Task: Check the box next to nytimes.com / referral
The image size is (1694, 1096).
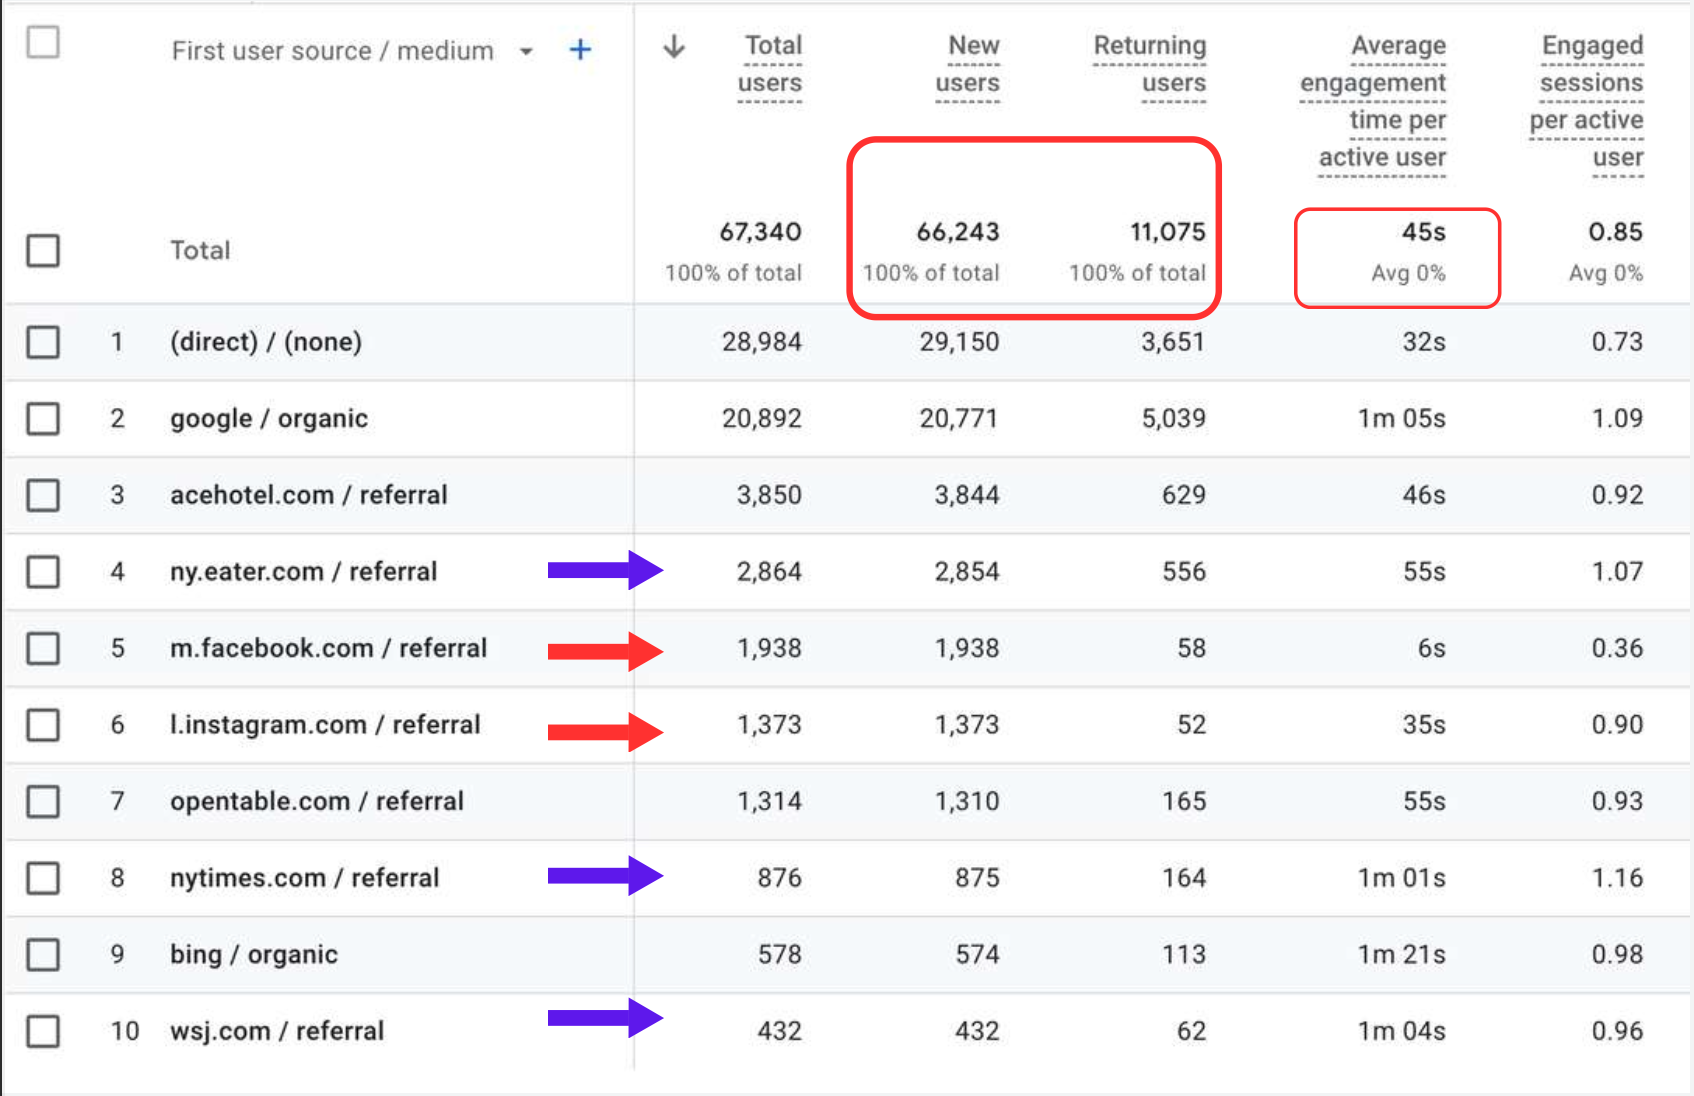Action: pos(43,878)
